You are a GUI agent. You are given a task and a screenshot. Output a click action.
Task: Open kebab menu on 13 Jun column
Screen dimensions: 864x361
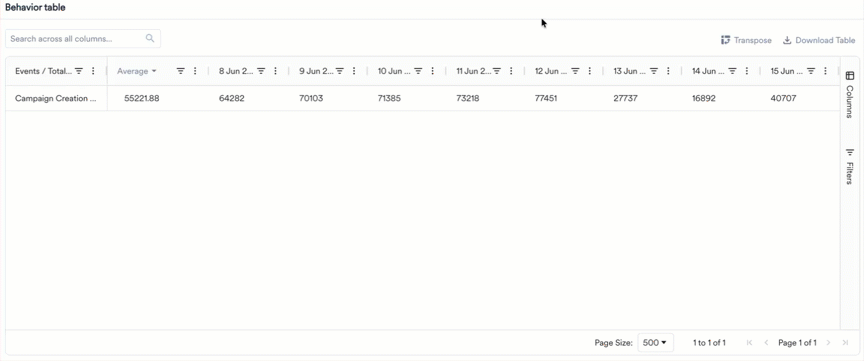(x=668, y=71)
